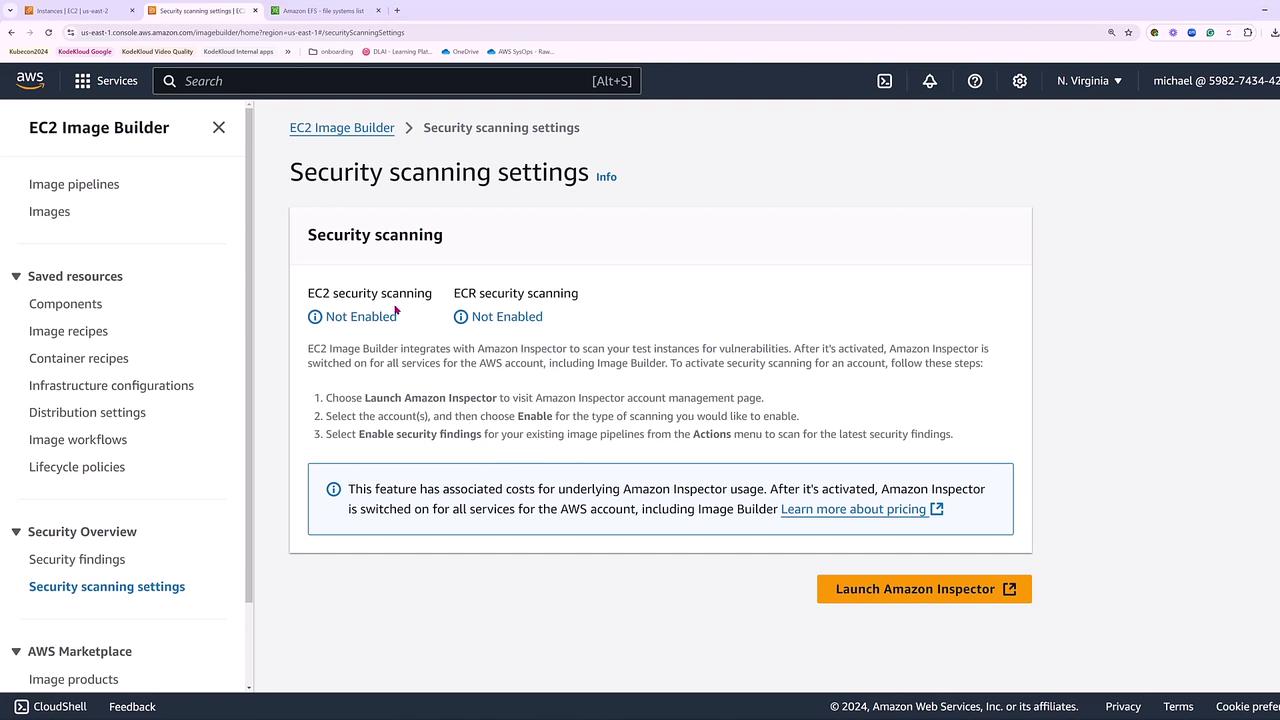Screen dimensions: 1280x720
Task: Open the michael account menu
Action: point(1216,81)
